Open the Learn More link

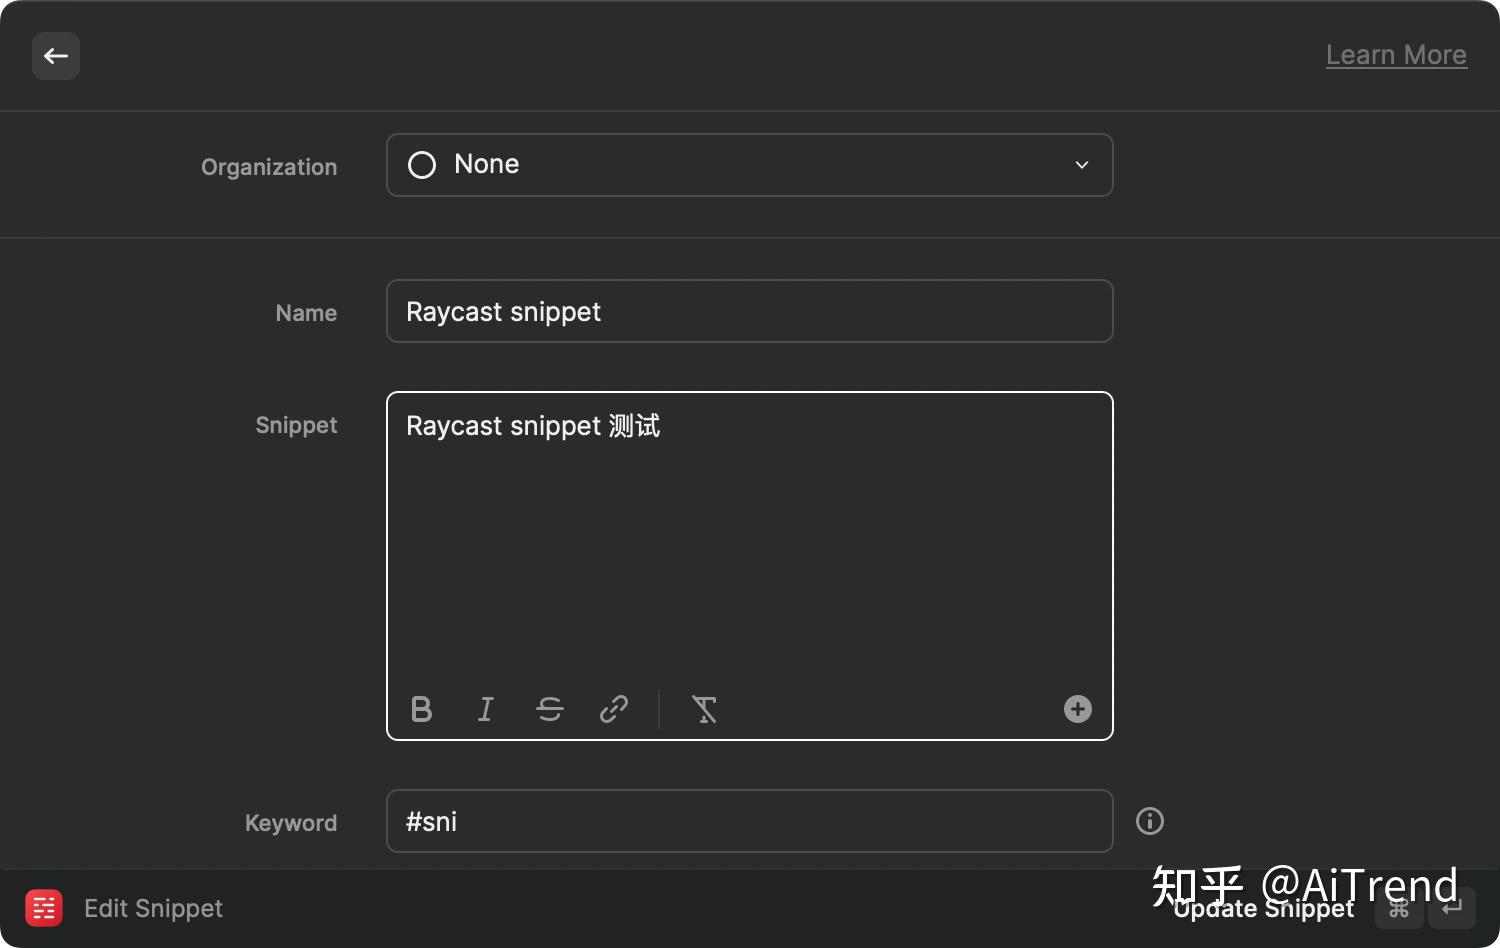[1396, 55]
